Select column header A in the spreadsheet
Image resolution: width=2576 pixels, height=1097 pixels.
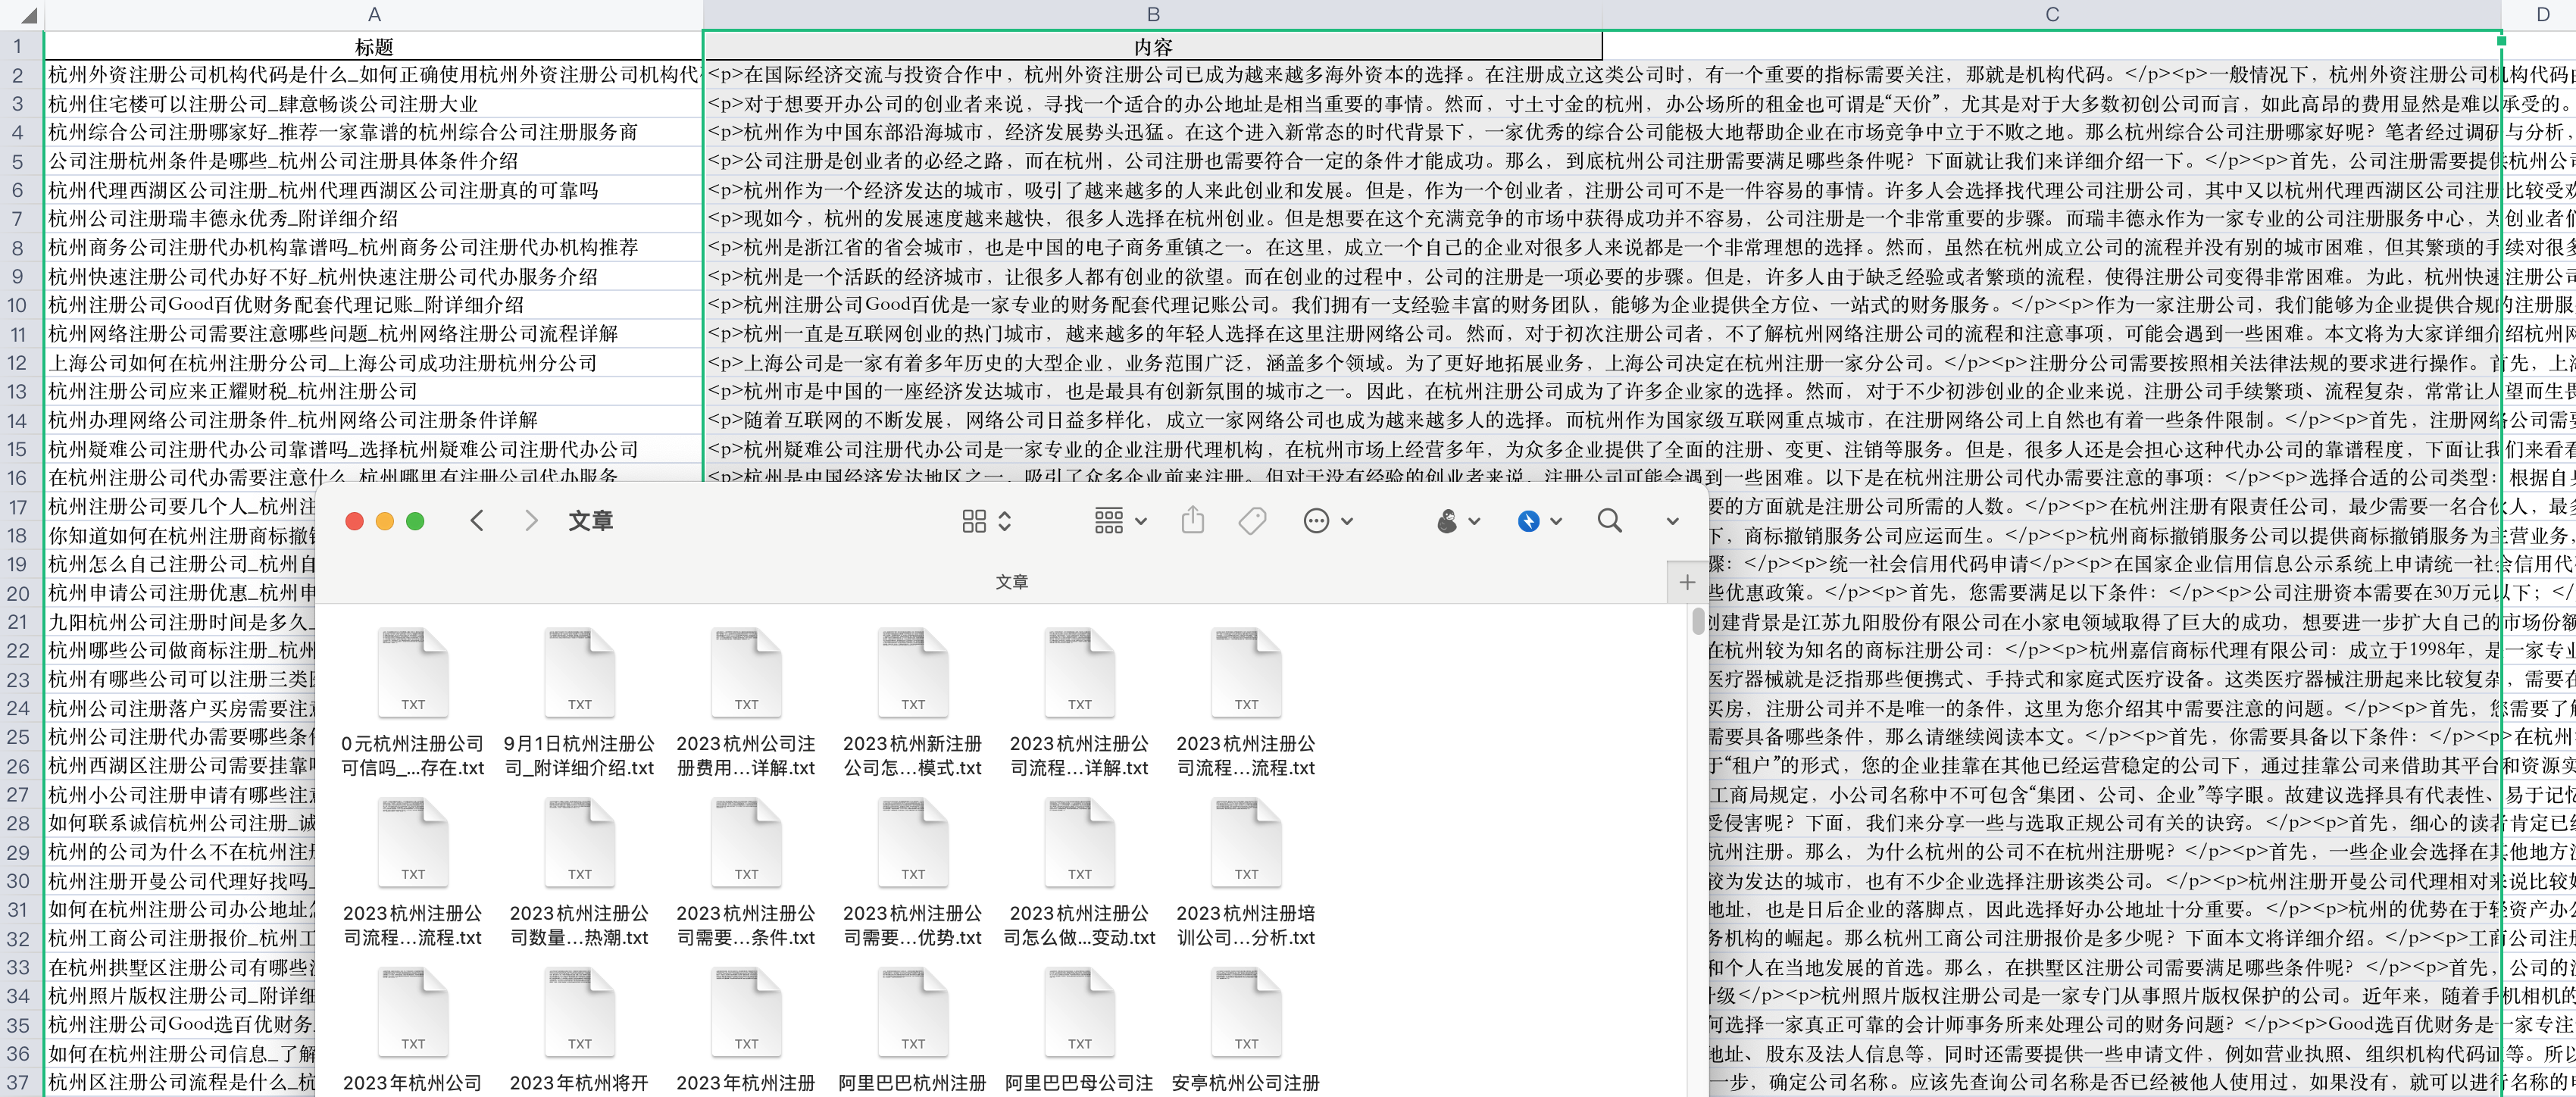[374, 14]
